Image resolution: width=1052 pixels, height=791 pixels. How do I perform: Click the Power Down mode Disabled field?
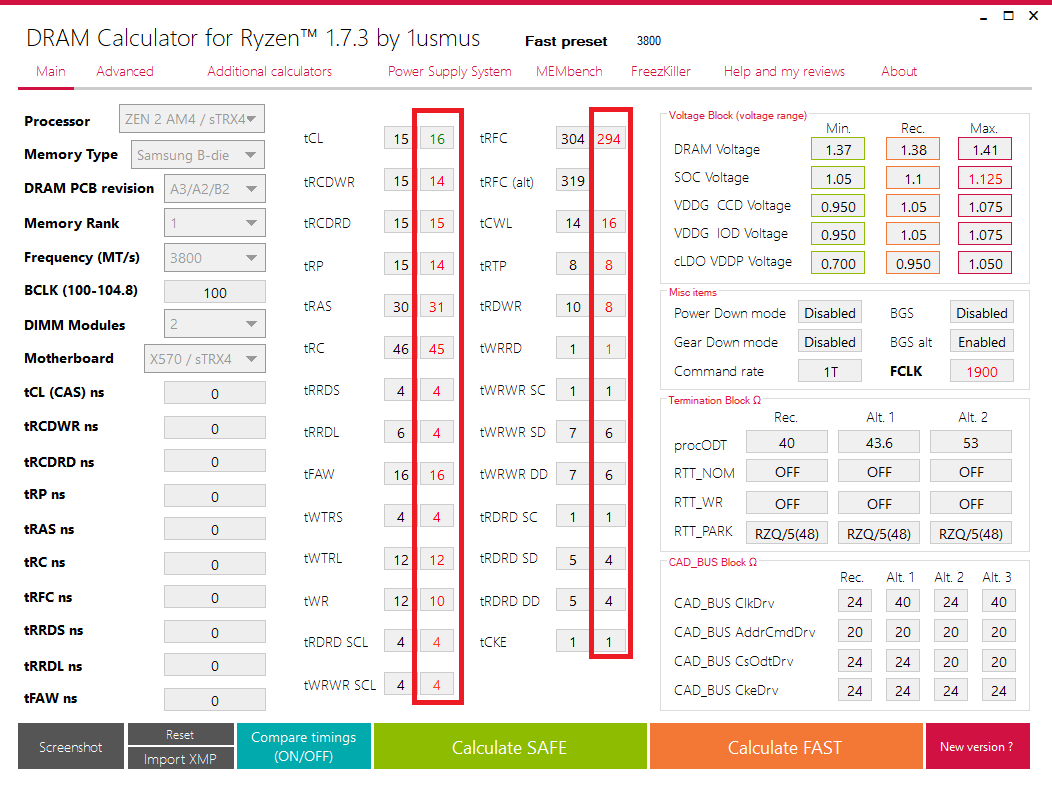pos(830,313)
